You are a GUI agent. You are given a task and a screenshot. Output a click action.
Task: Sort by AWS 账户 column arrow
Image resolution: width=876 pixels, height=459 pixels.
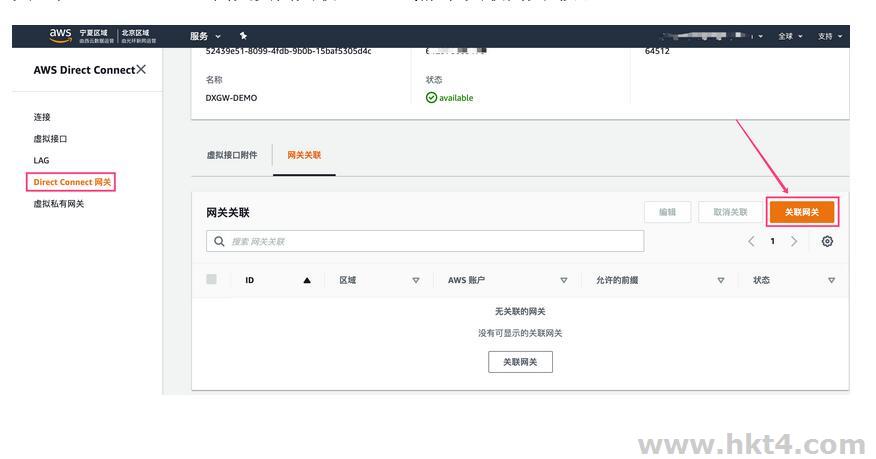pyautogui.click(x=564, y=280)
